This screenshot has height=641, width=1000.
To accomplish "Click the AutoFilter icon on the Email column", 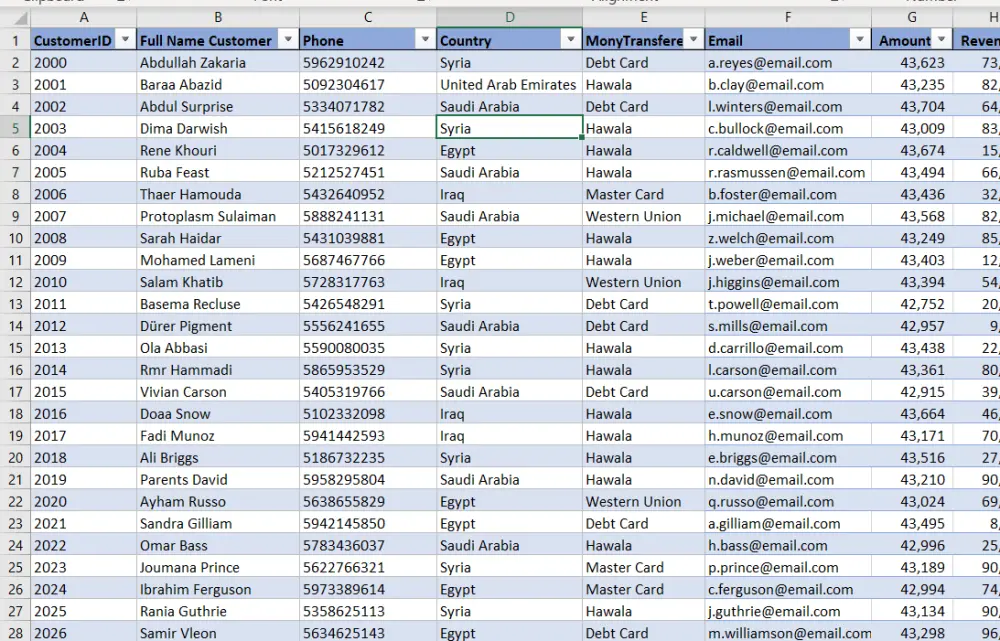I will pyautogui.click(x=858, y=41).
